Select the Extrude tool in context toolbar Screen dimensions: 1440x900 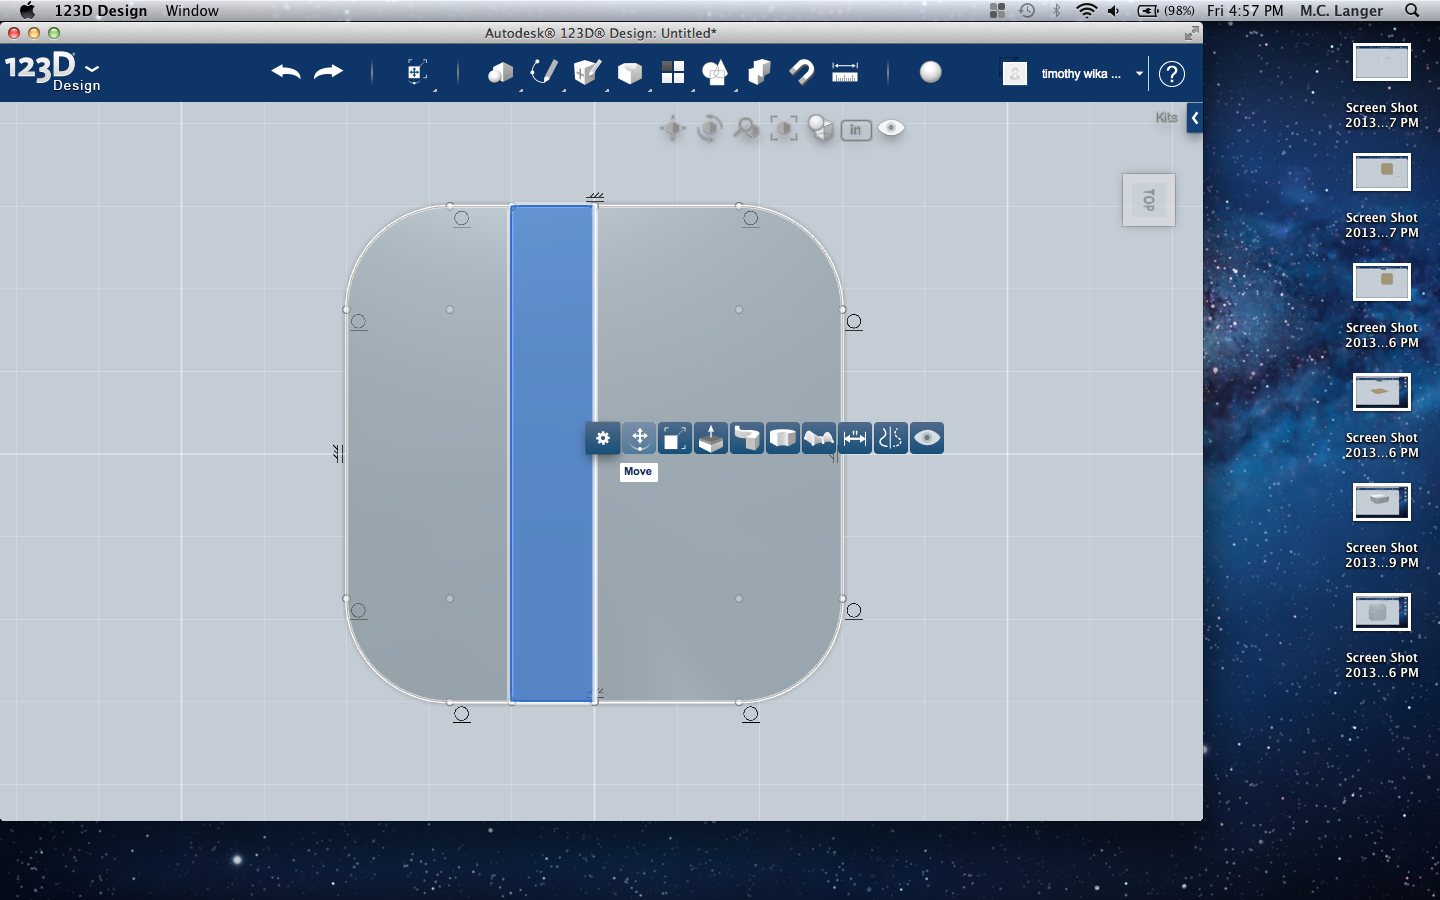coord(711,438)
